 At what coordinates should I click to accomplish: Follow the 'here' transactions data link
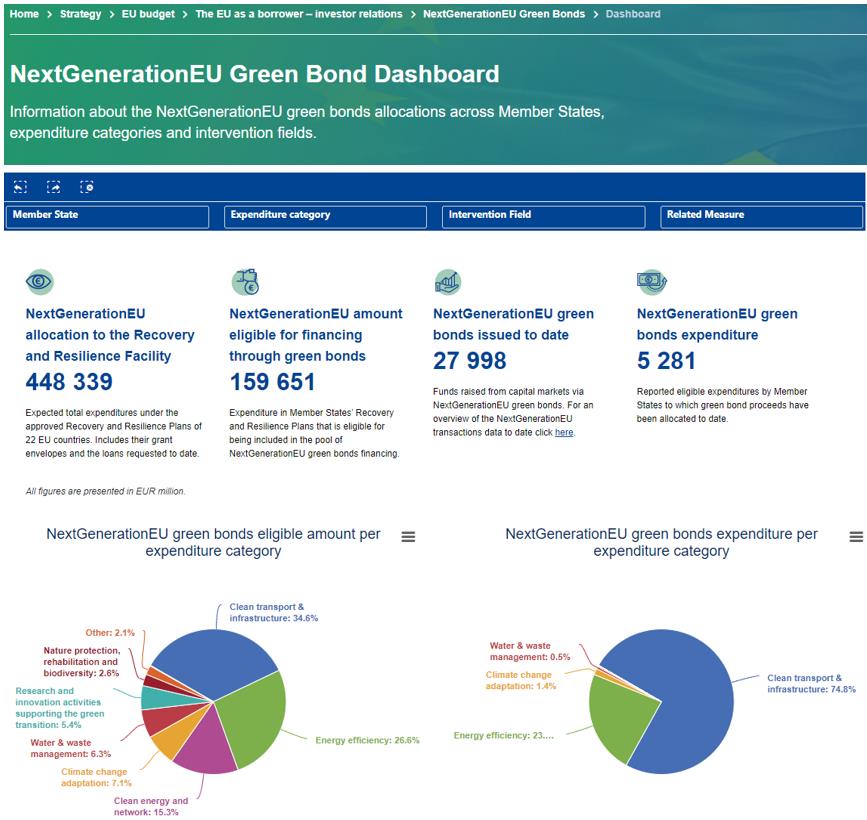(x=564, y=432)
